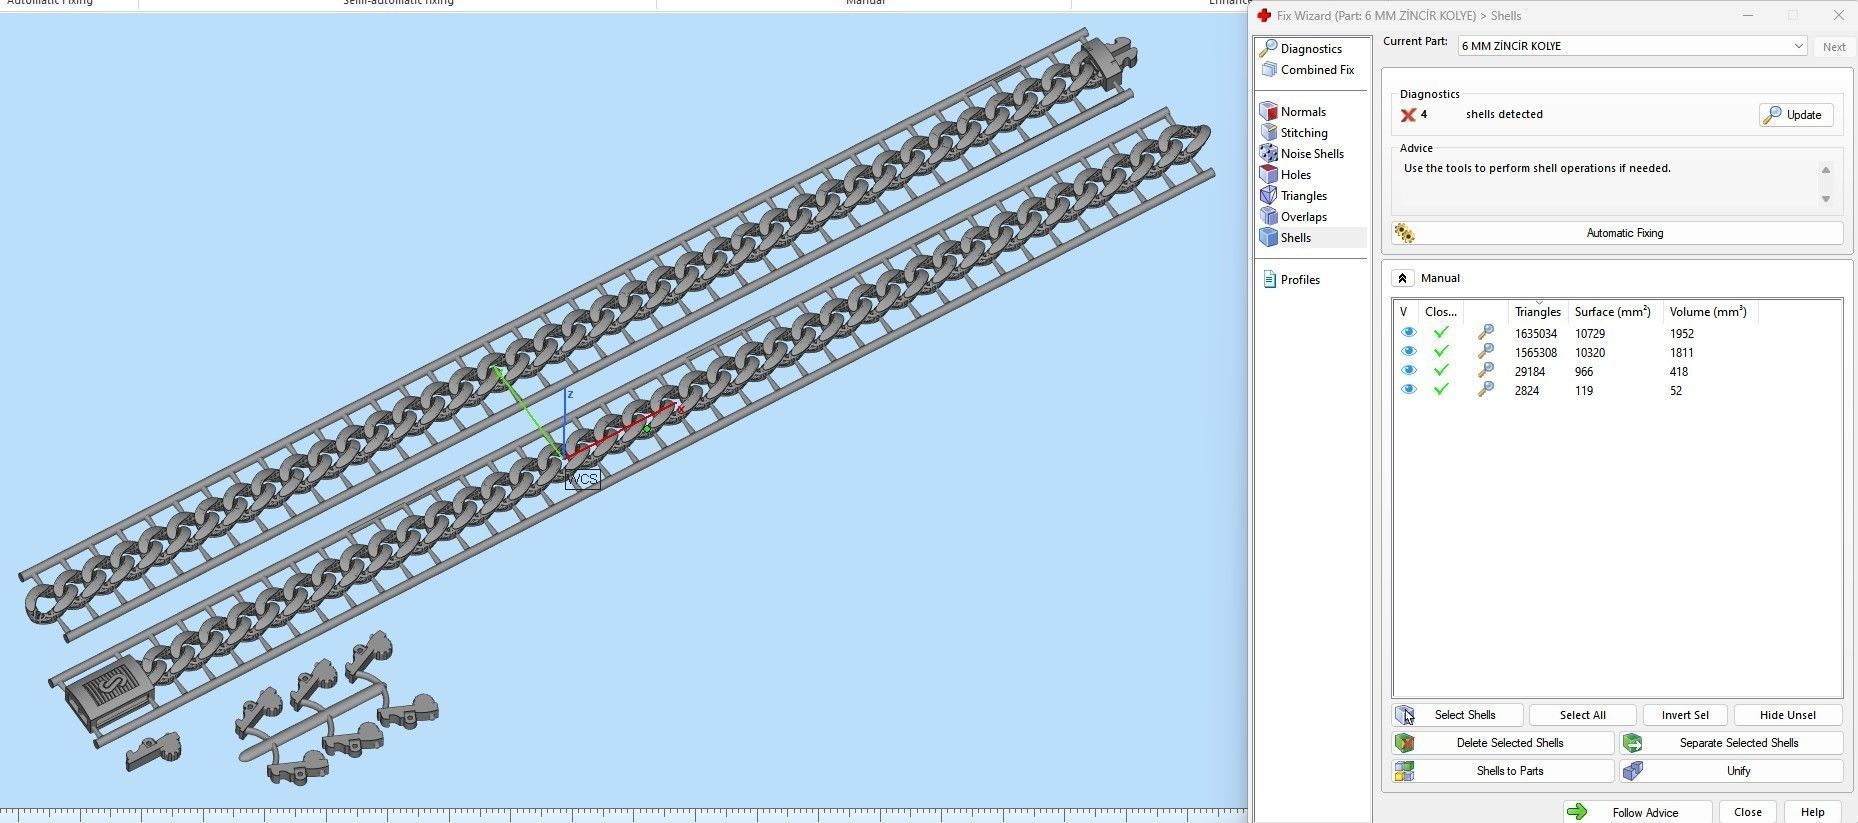Open Combined Fix via its icon
Image resolution: width=1858 pixels, height=823 pixels.
click(1269, 70)
